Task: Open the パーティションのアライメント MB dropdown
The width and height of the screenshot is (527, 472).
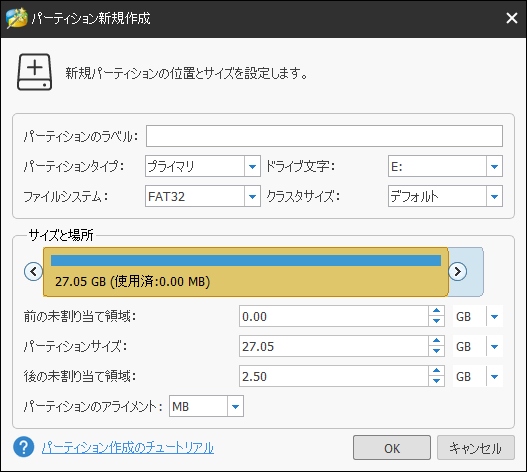Action: click(206, 406)
